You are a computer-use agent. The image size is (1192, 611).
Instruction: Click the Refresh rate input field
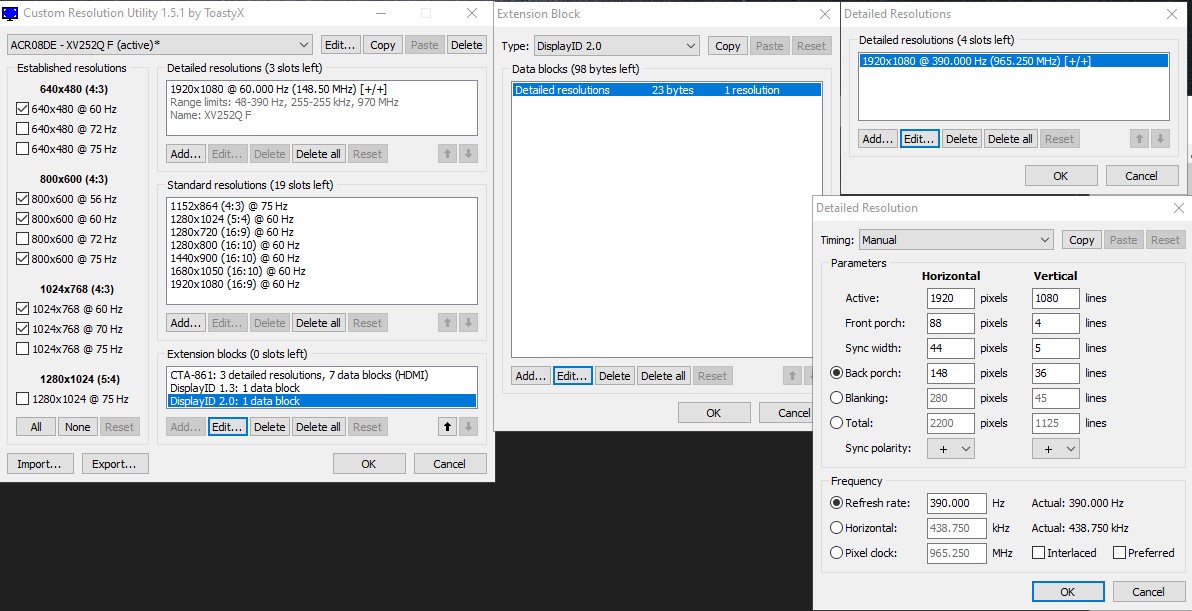click(x=956, y=503)
